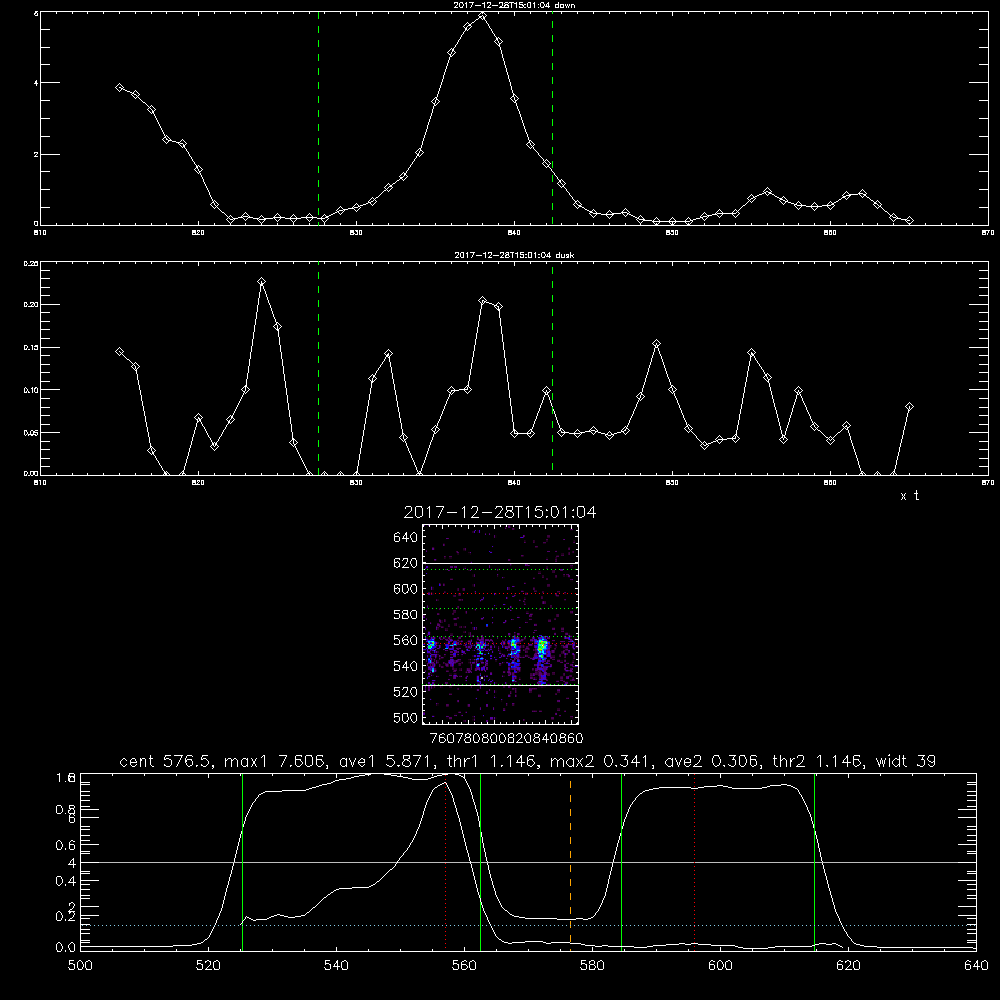Click the solid green line near 585 in bottom plot
The height and width of the screenshot is (1000, 1000).
click(x=621, y=861)
